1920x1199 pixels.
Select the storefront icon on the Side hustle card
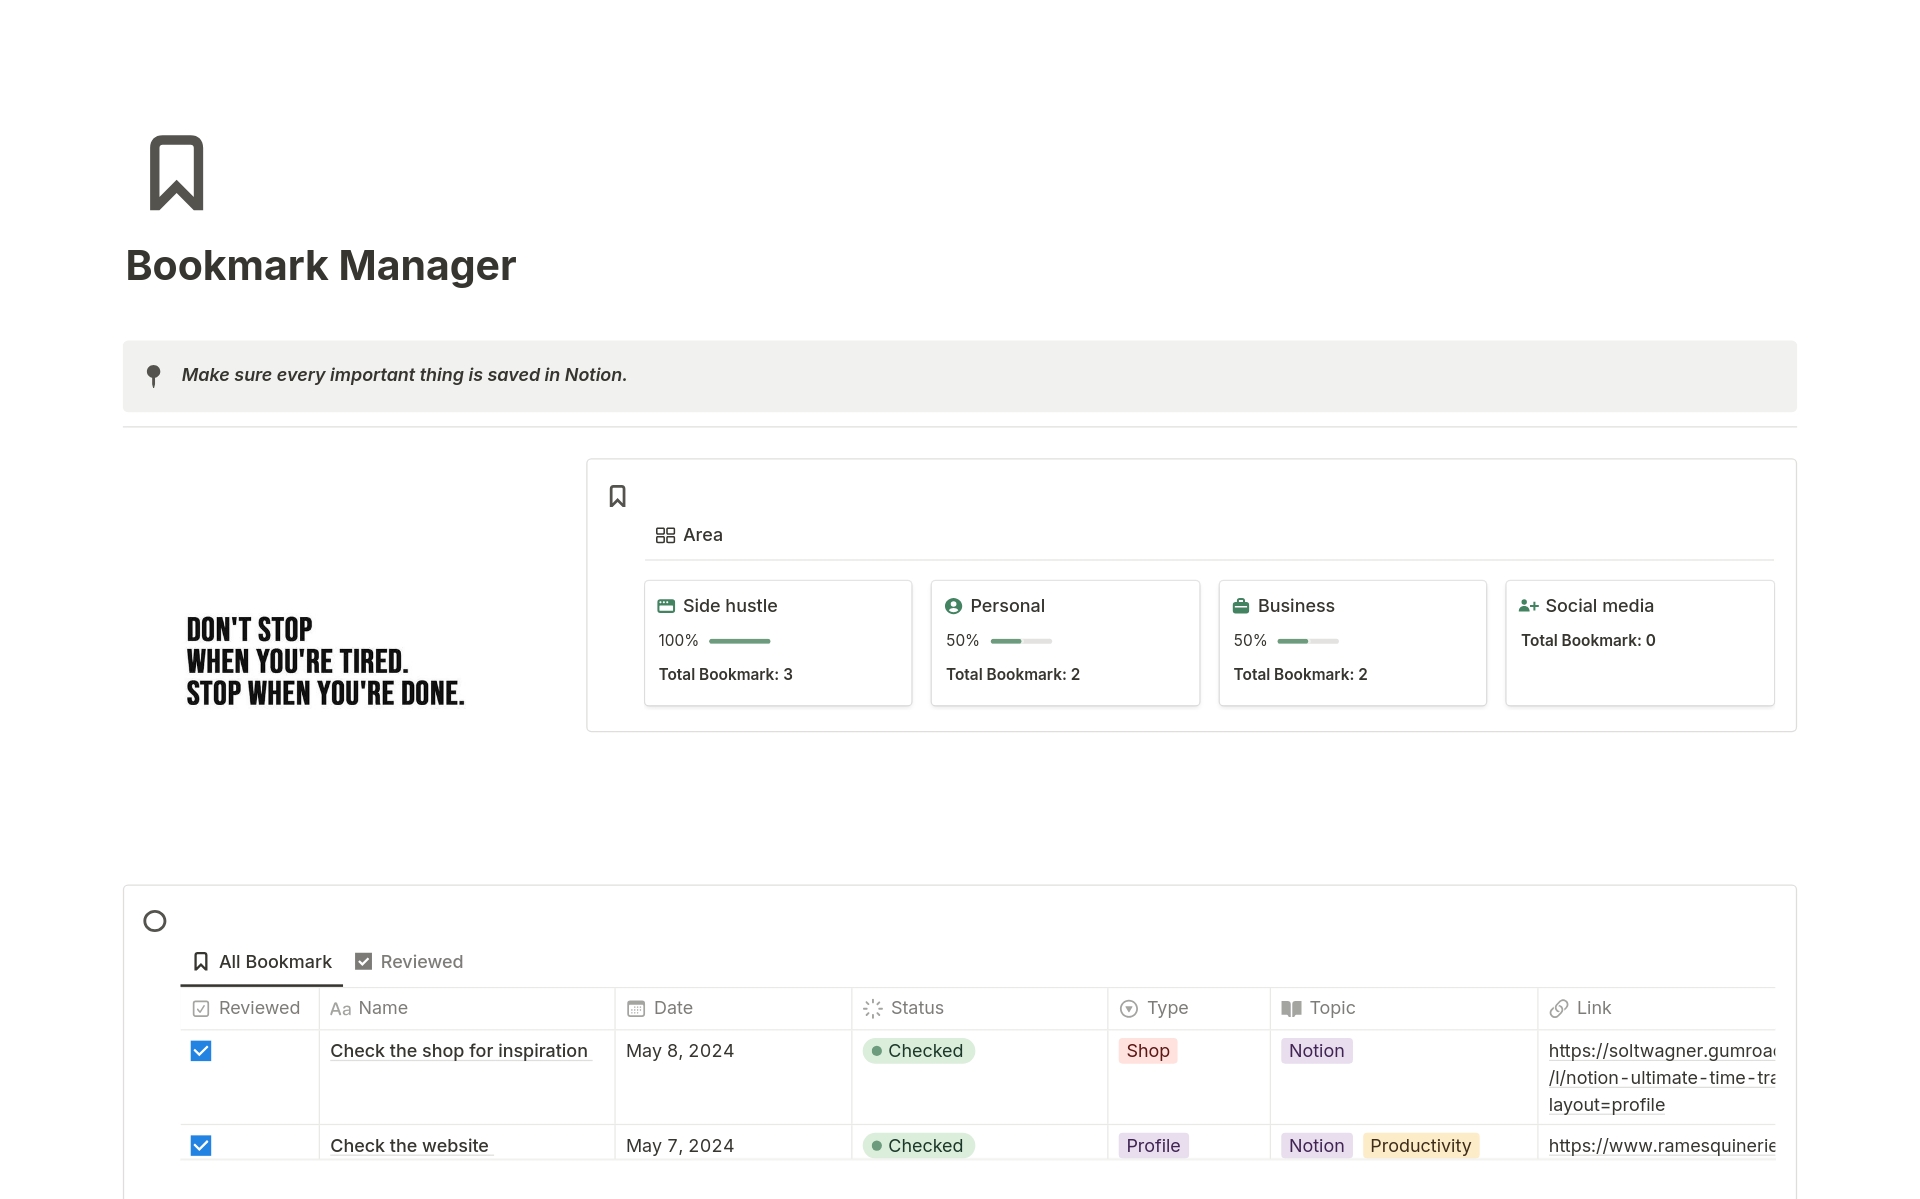click(x=666, y=605)
